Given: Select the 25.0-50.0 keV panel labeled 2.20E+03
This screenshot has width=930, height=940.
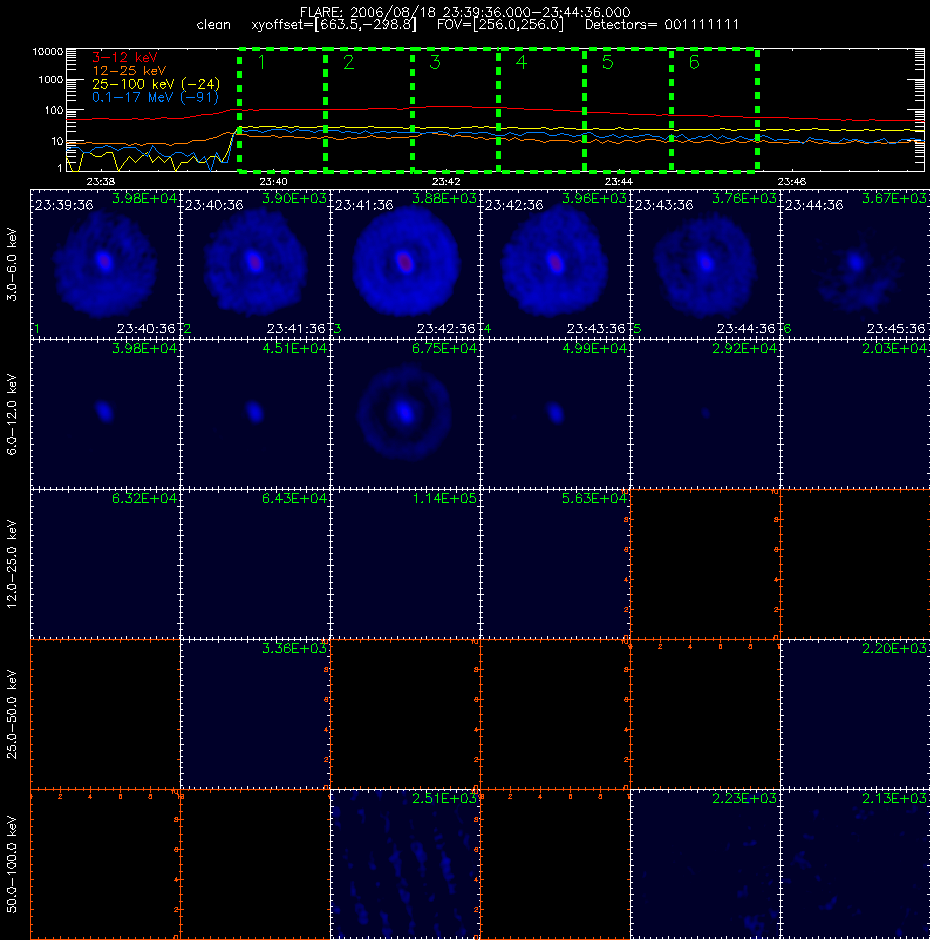Looking at the screenshot, I should (x=856, y=714).
